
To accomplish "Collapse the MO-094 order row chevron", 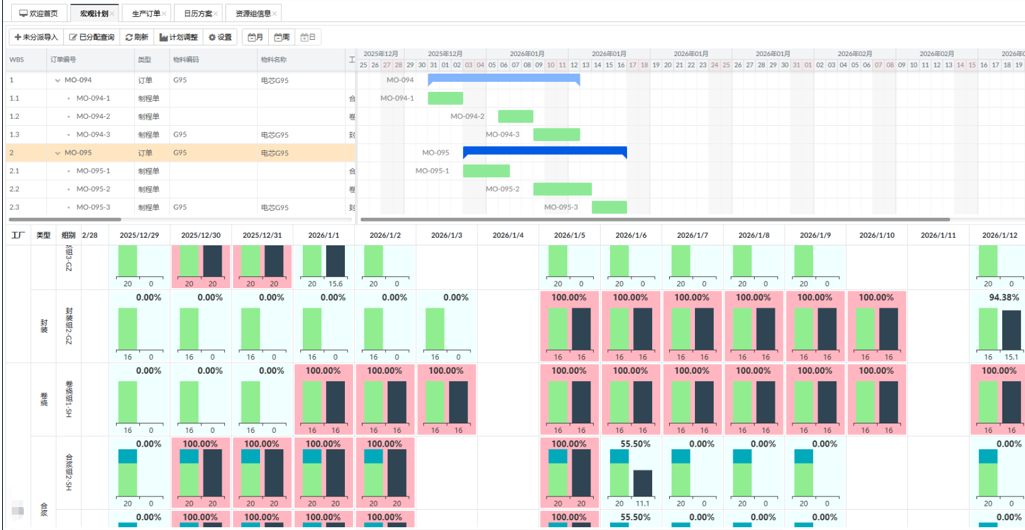I will (58, 80).
